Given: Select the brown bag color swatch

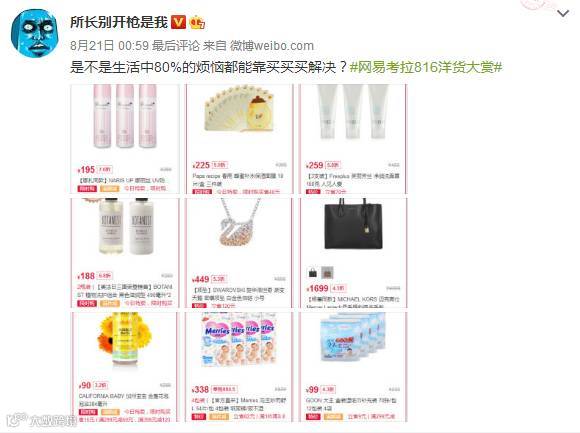Looking at the screenshot, I should (327, 273).
